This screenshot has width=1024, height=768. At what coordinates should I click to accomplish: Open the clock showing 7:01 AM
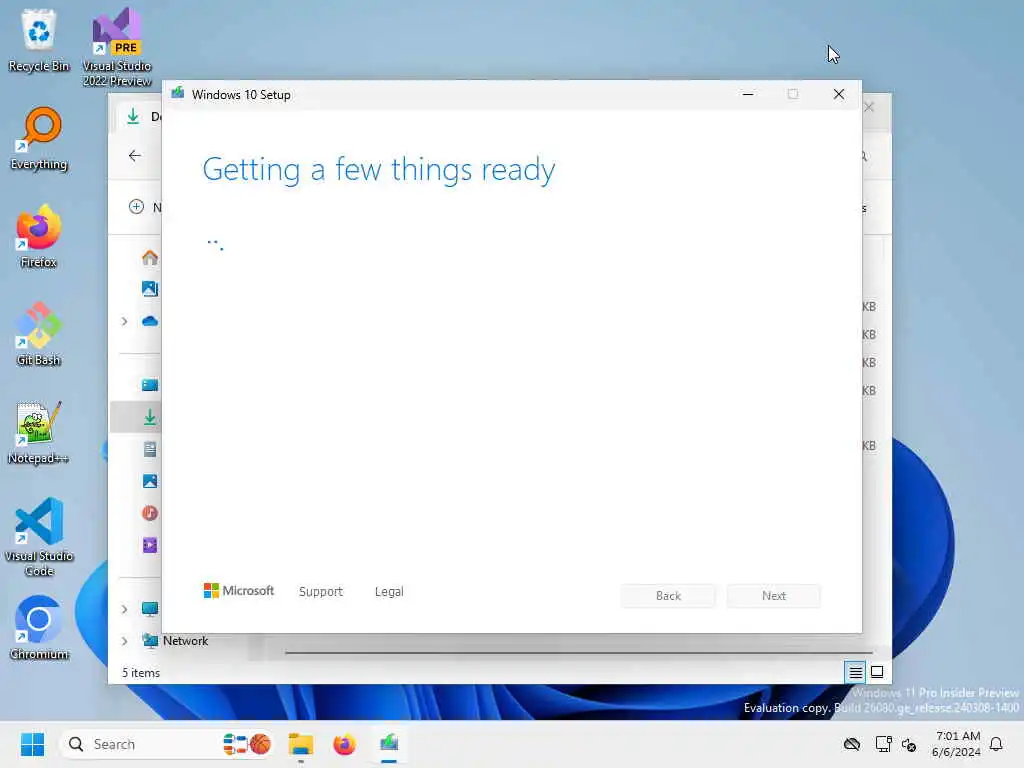pyautogui.click(x=956, y=744)
